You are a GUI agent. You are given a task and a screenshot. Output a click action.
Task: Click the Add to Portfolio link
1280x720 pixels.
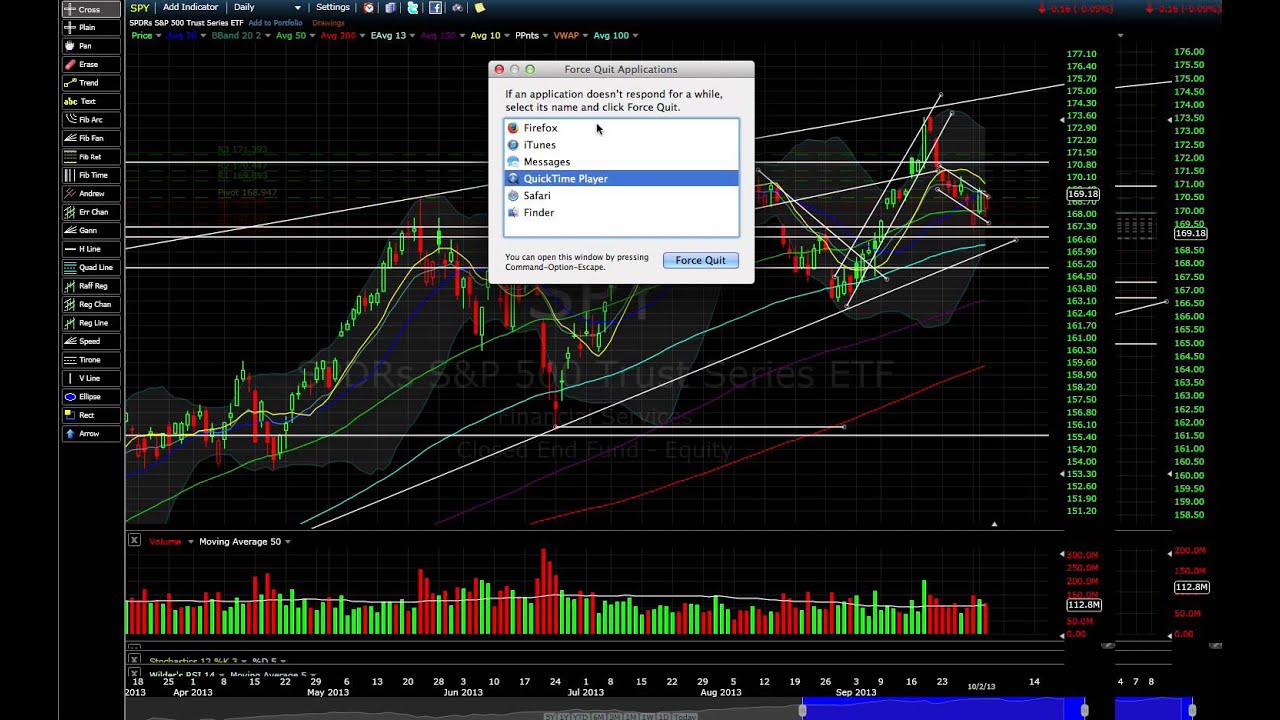click(x=276, y=23)
